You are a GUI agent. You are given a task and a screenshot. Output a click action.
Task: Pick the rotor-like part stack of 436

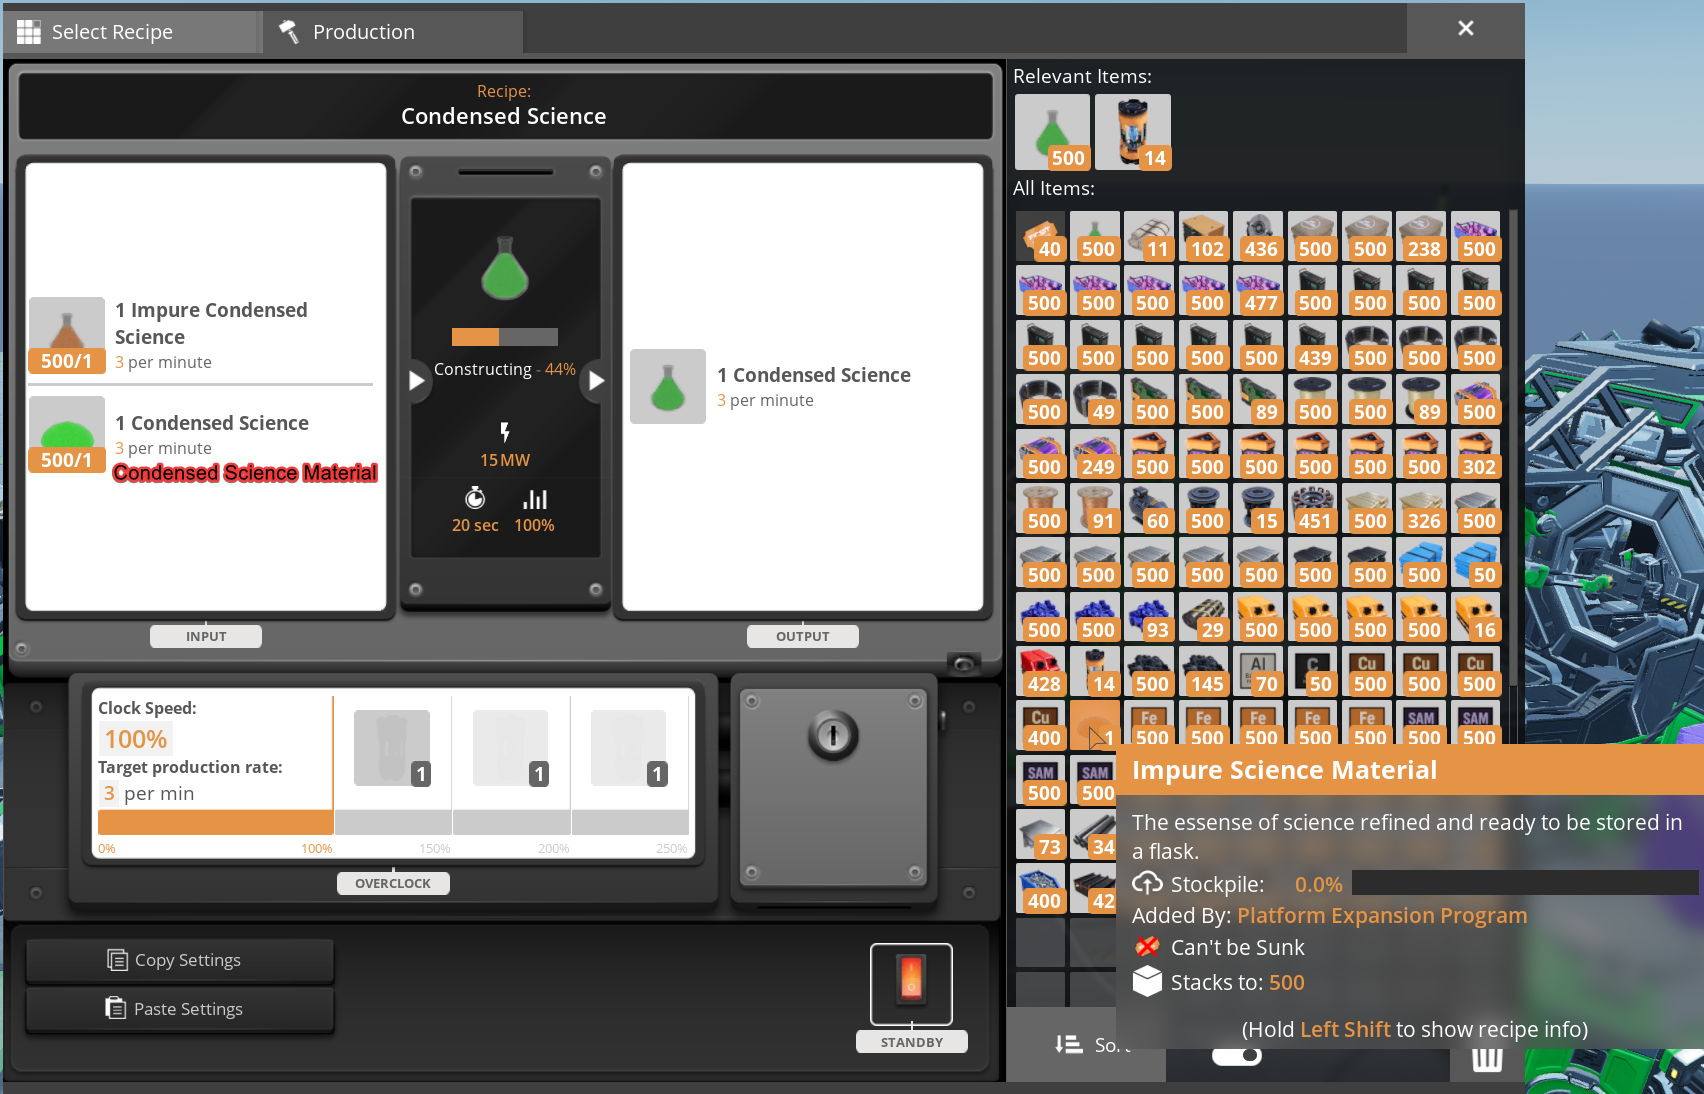coord(1258,236)
